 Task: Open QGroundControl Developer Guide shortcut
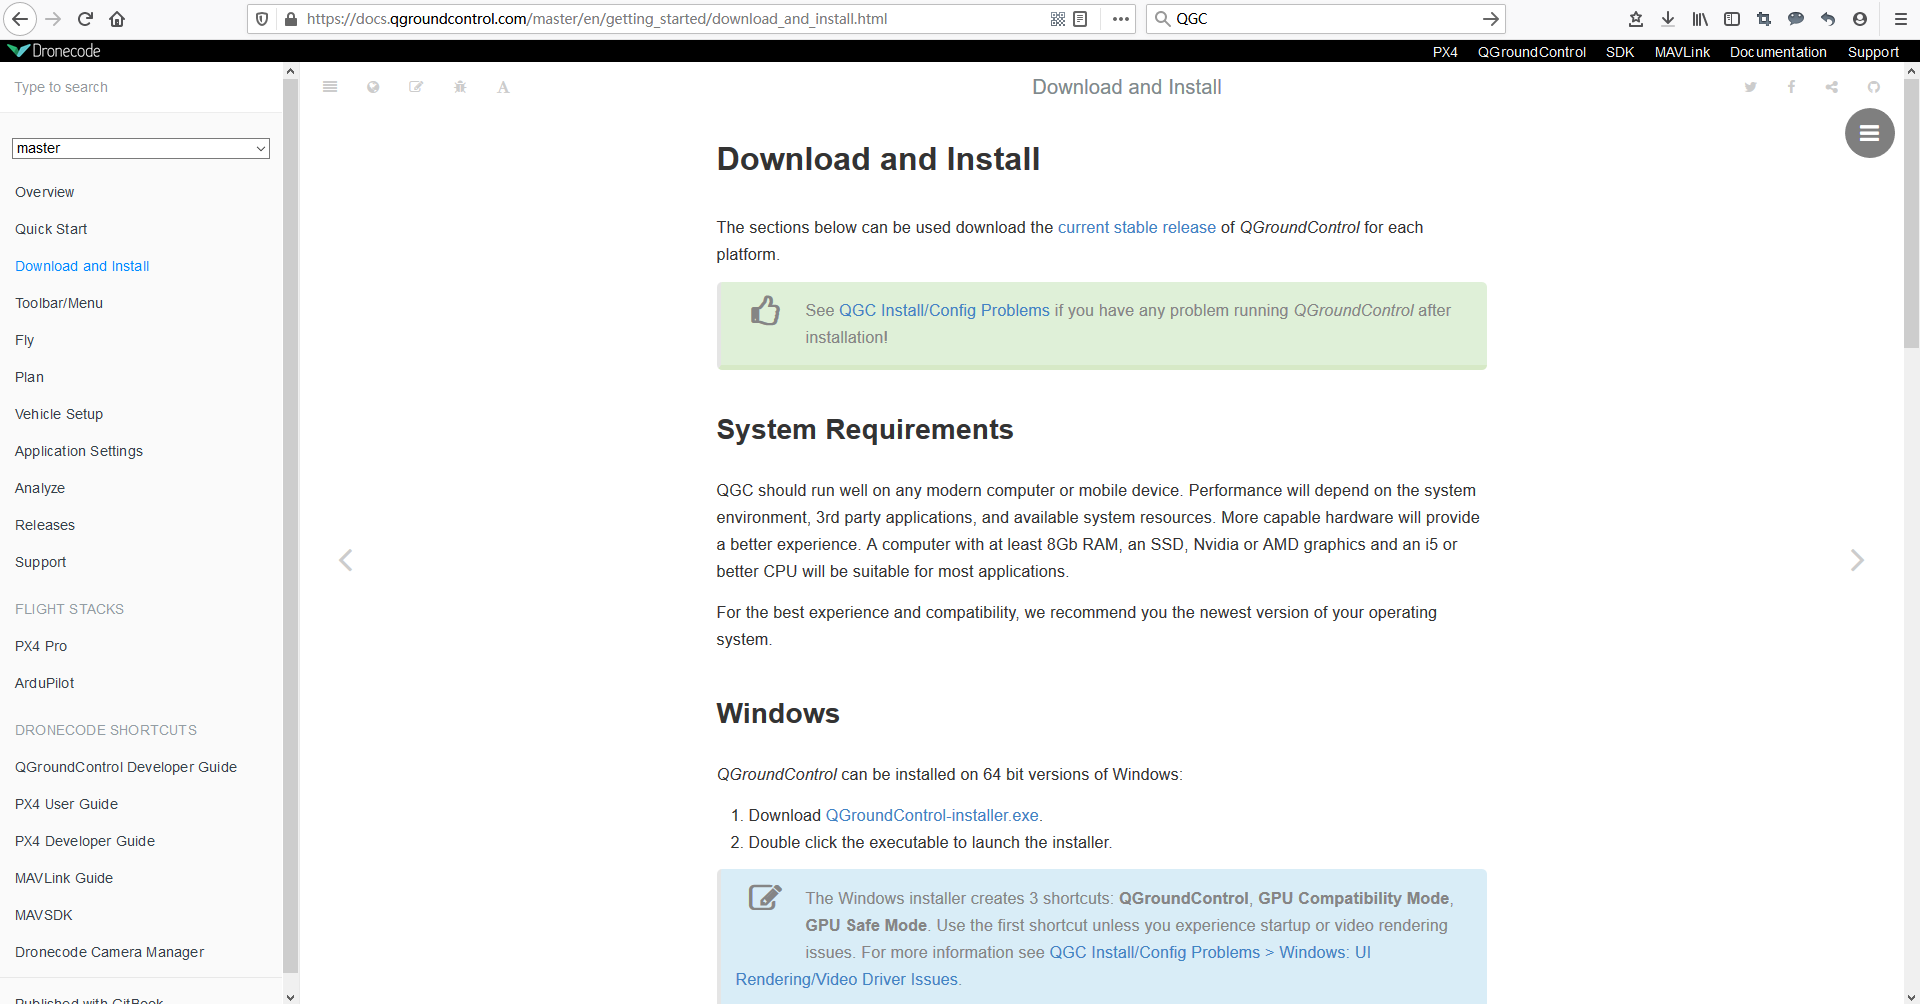click(x=126, y=767)
